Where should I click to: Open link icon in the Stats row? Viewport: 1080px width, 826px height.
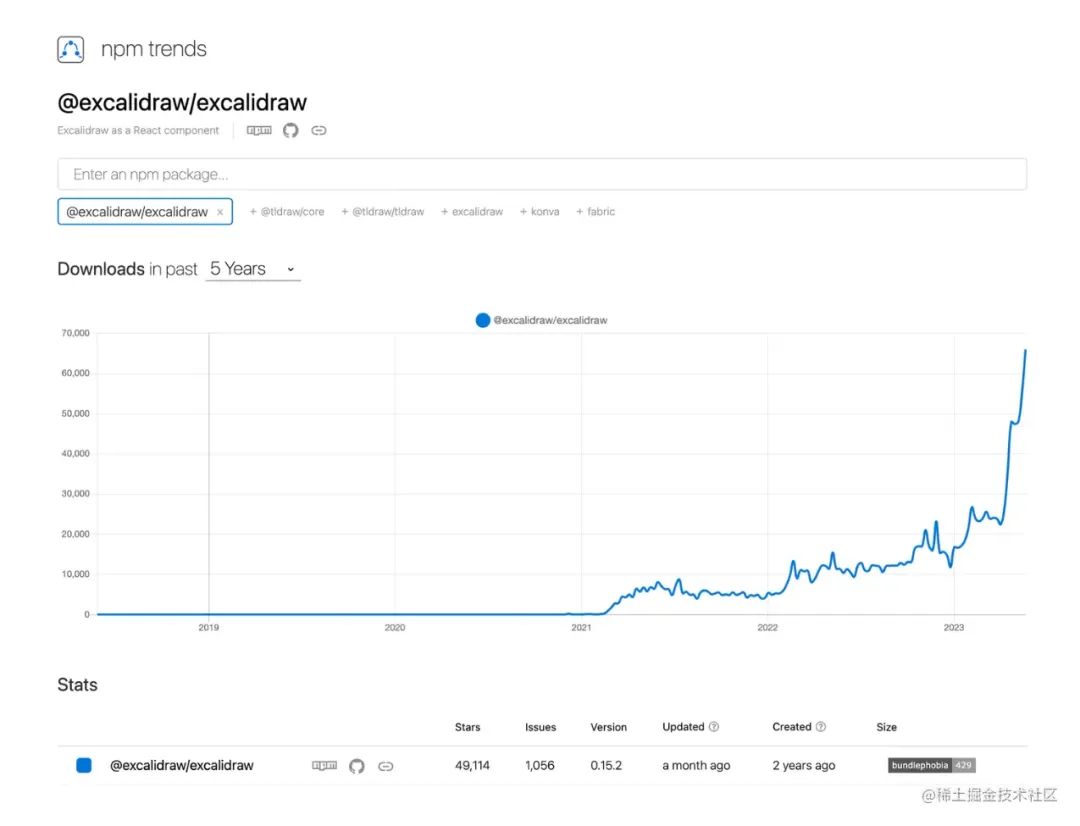tap(386, 766)
